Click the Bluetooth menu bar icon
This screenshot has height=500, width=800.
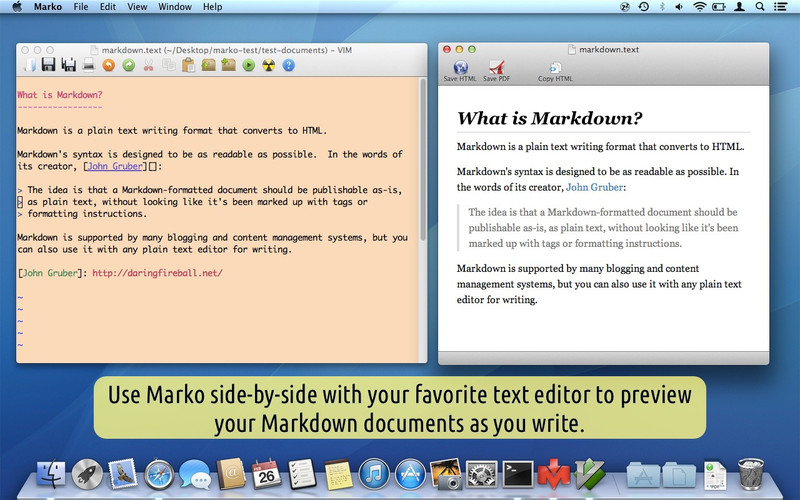[x=662, y=7]
